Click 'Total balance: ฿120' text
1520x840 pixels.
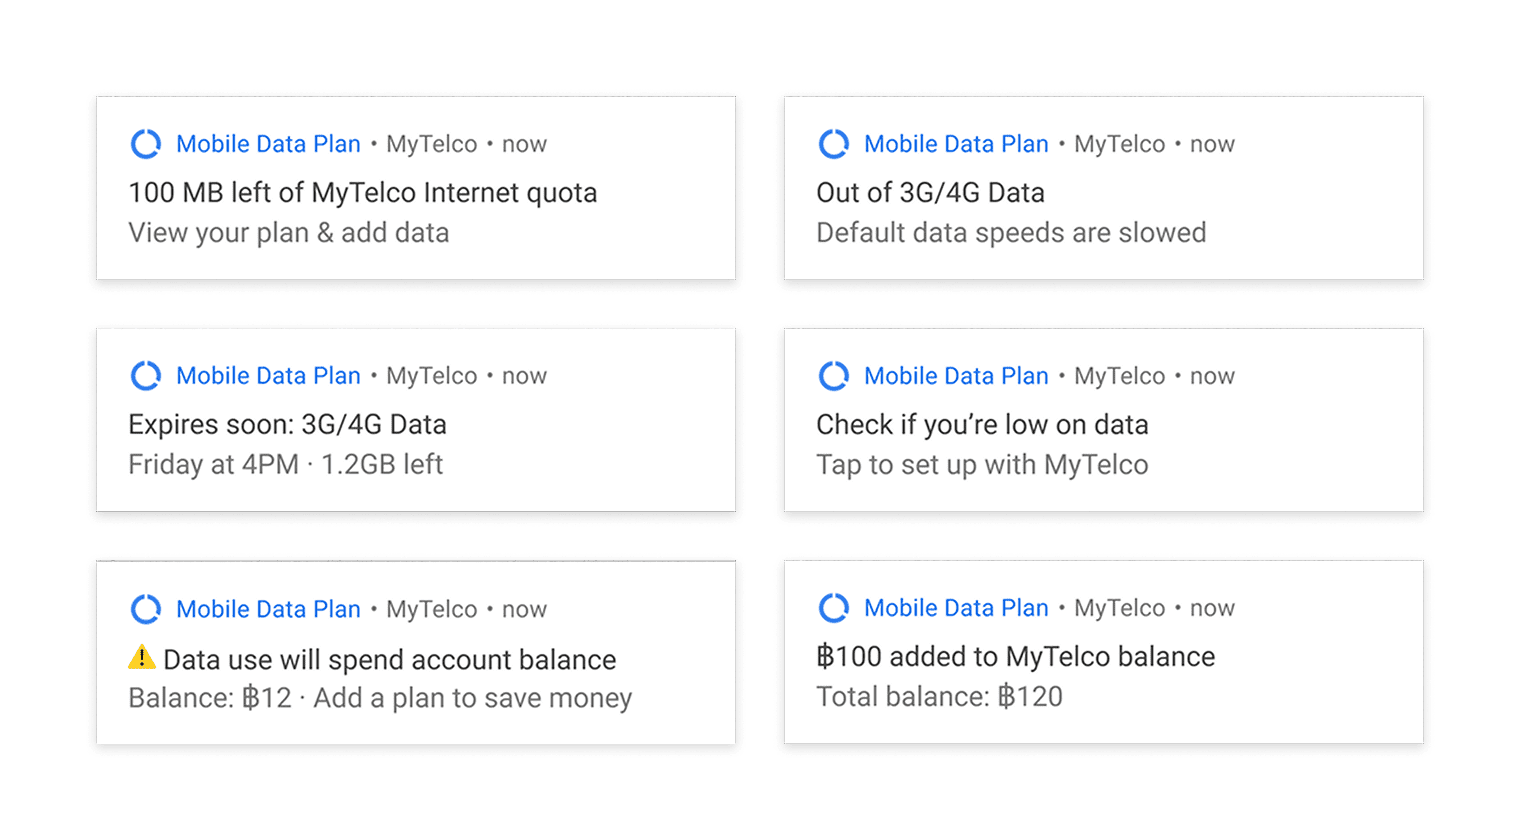[939, 697]
